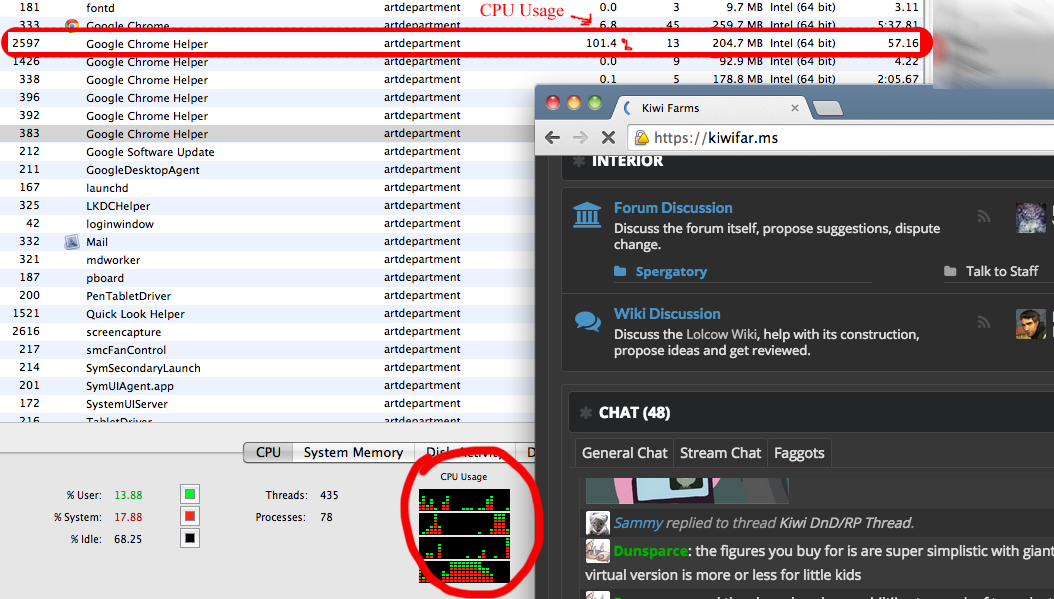Click the CHAT (48) section heading
This screenshot has height=599, width=1054.
(x=635, y=412)
